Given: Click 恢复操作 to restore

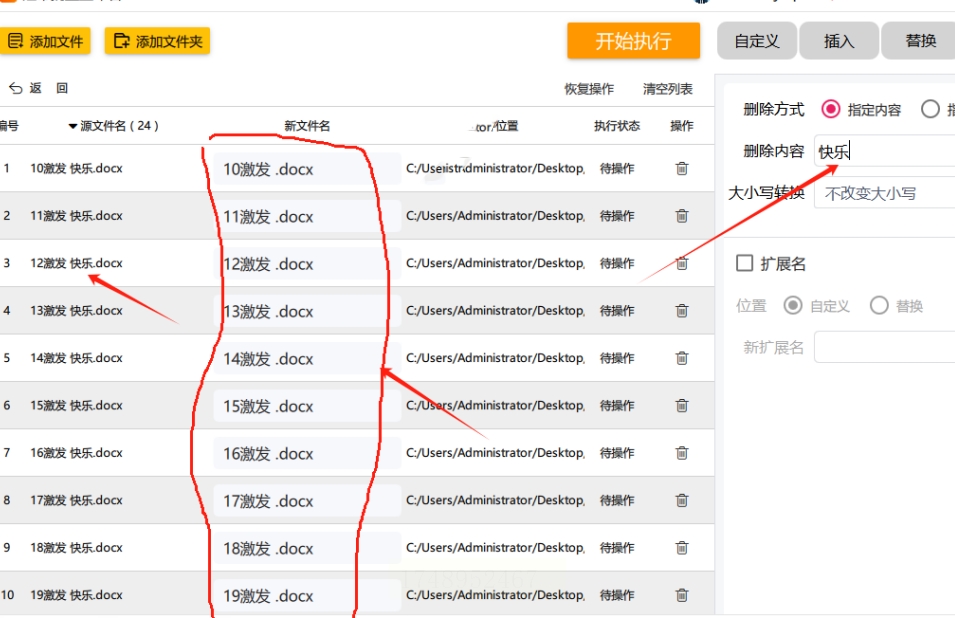Looking at the screenshot, I should coord(589,89).
